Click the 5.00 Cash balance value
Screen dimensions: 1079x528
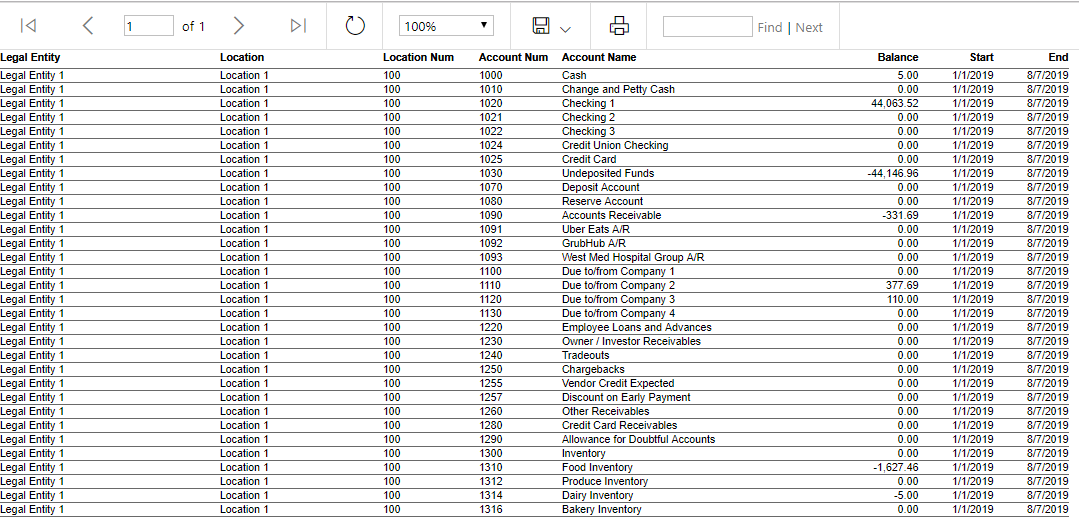(x=908, y=75)
